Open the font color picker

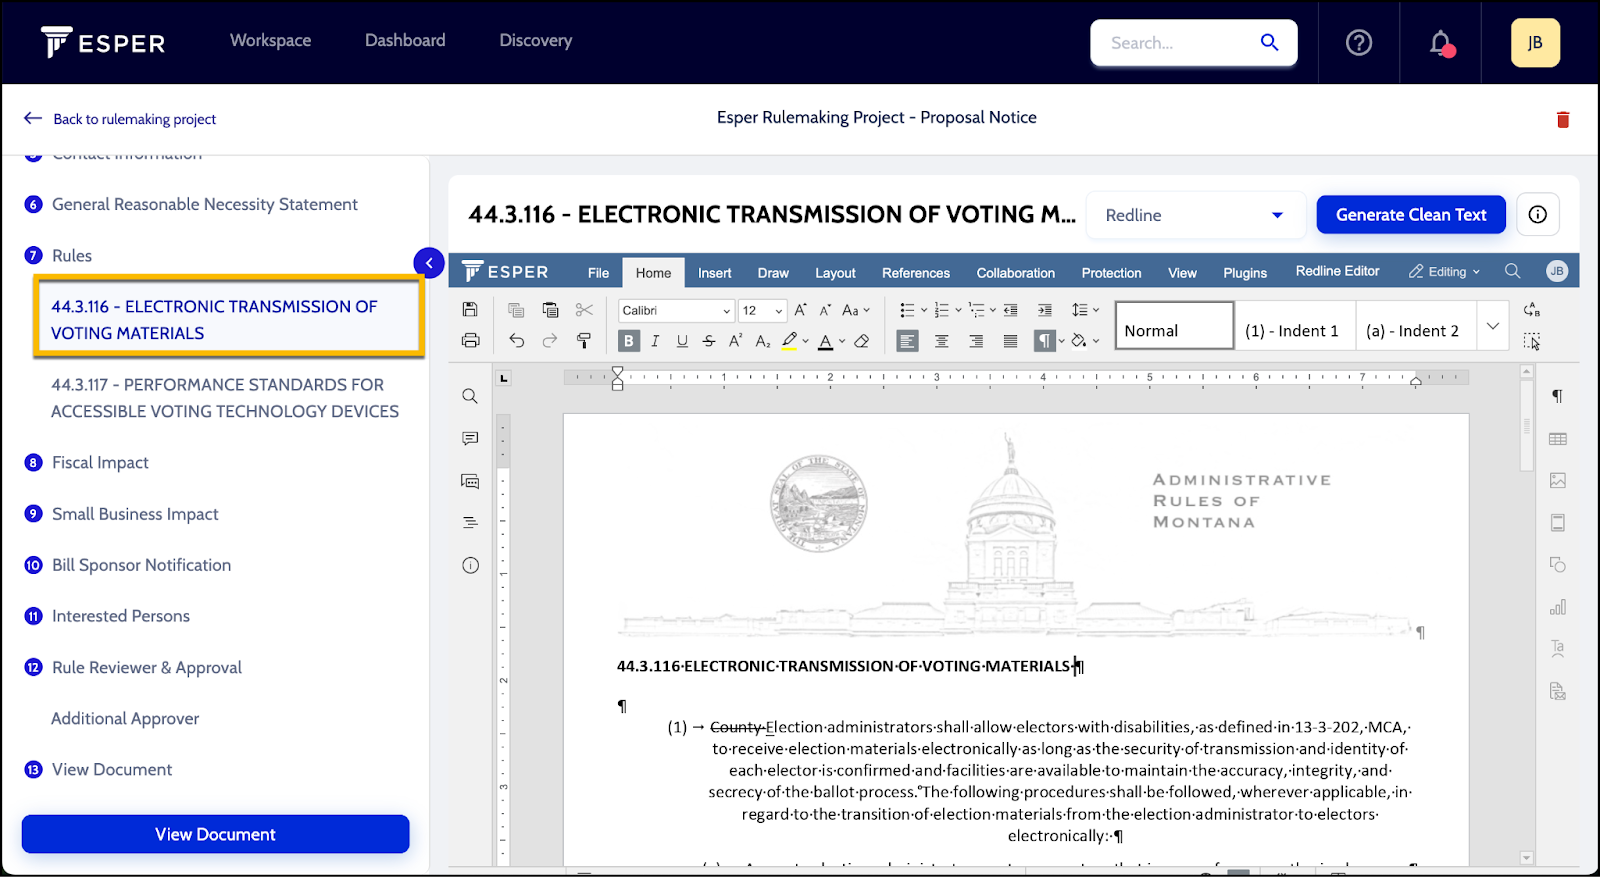831,341
